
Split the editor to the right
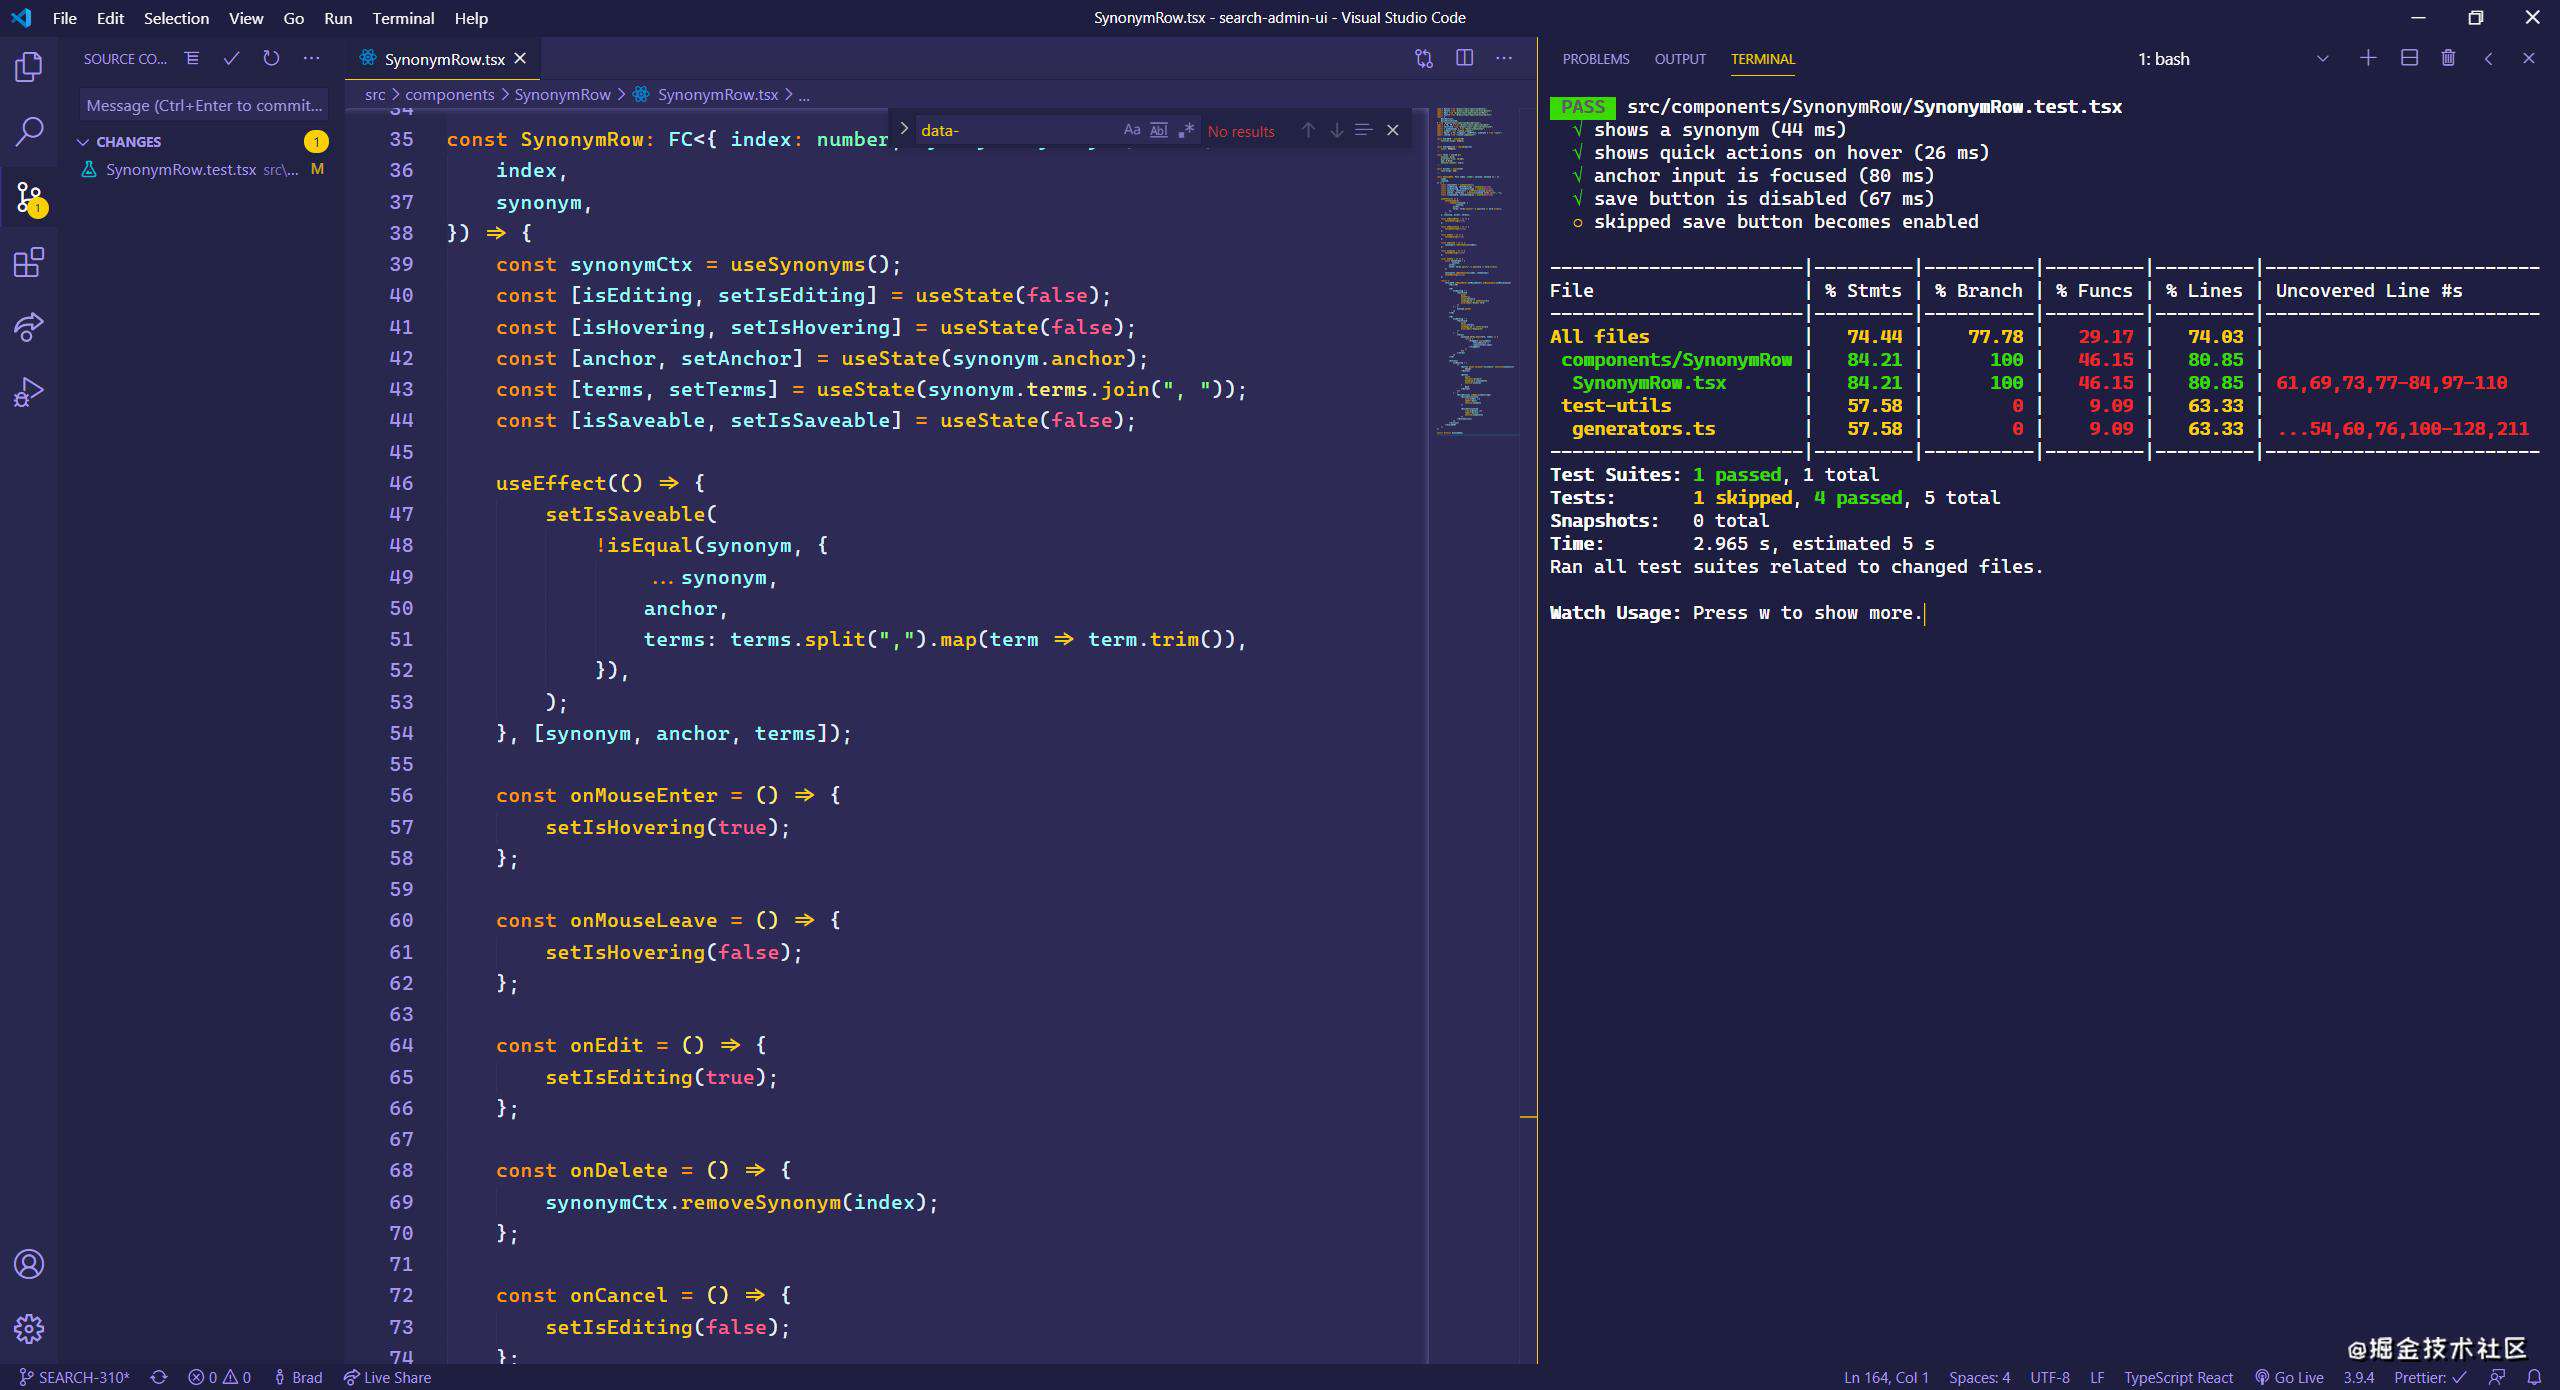coord(1464,58)
